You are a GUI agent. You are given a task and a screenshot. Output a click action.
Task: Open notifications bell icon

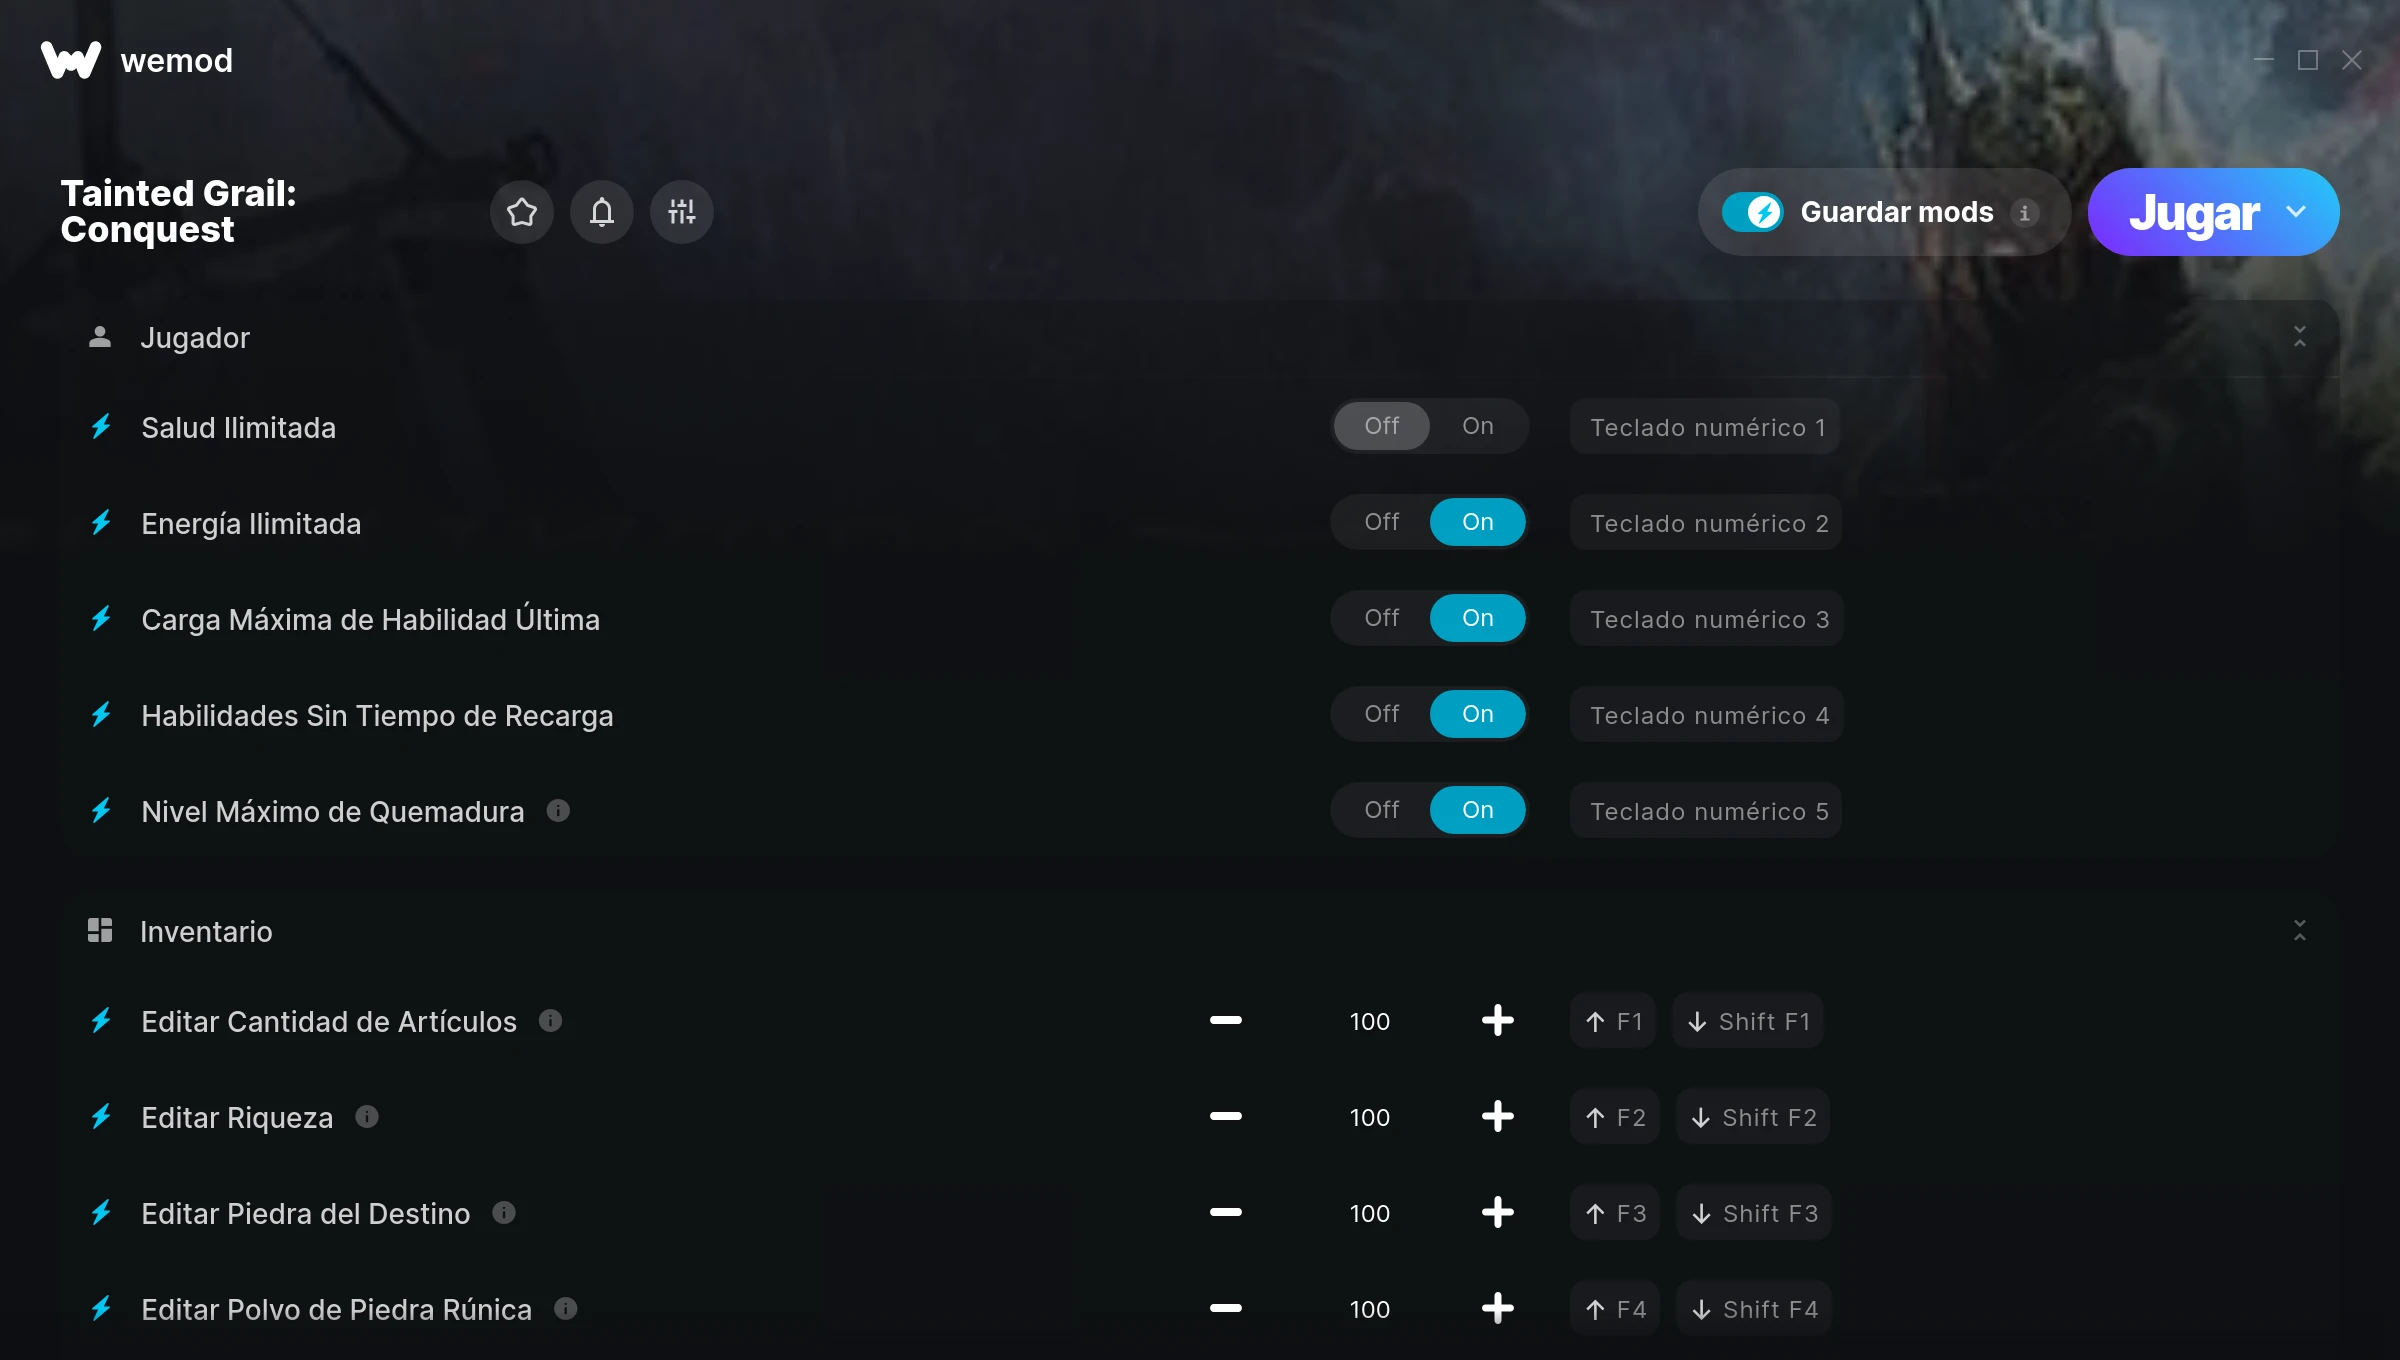(x=601, y=212)
